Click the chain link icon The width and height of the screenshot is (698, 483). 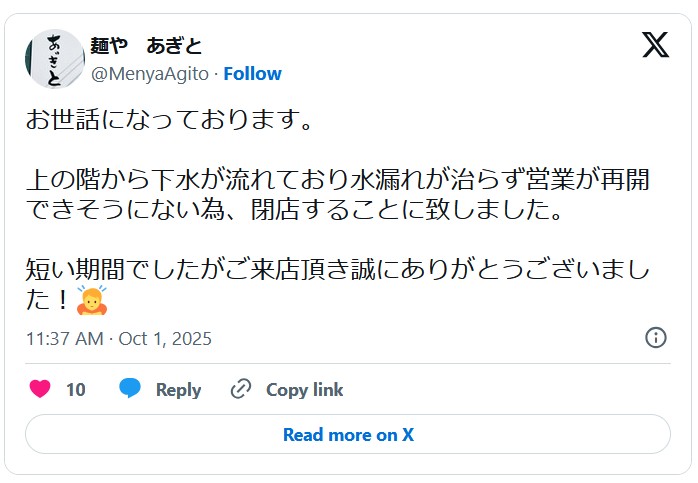pyautogui.click(x=241, y=389)
